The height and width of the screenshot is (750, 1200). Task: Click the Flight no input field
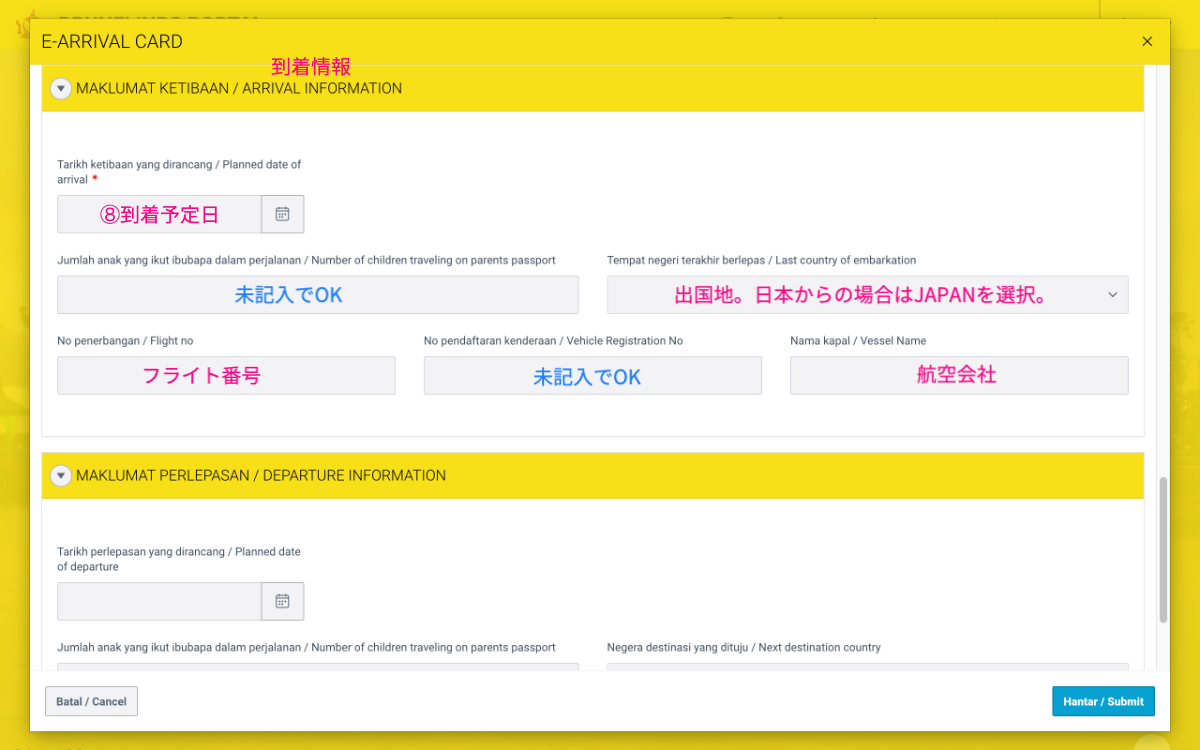[225, 375]
